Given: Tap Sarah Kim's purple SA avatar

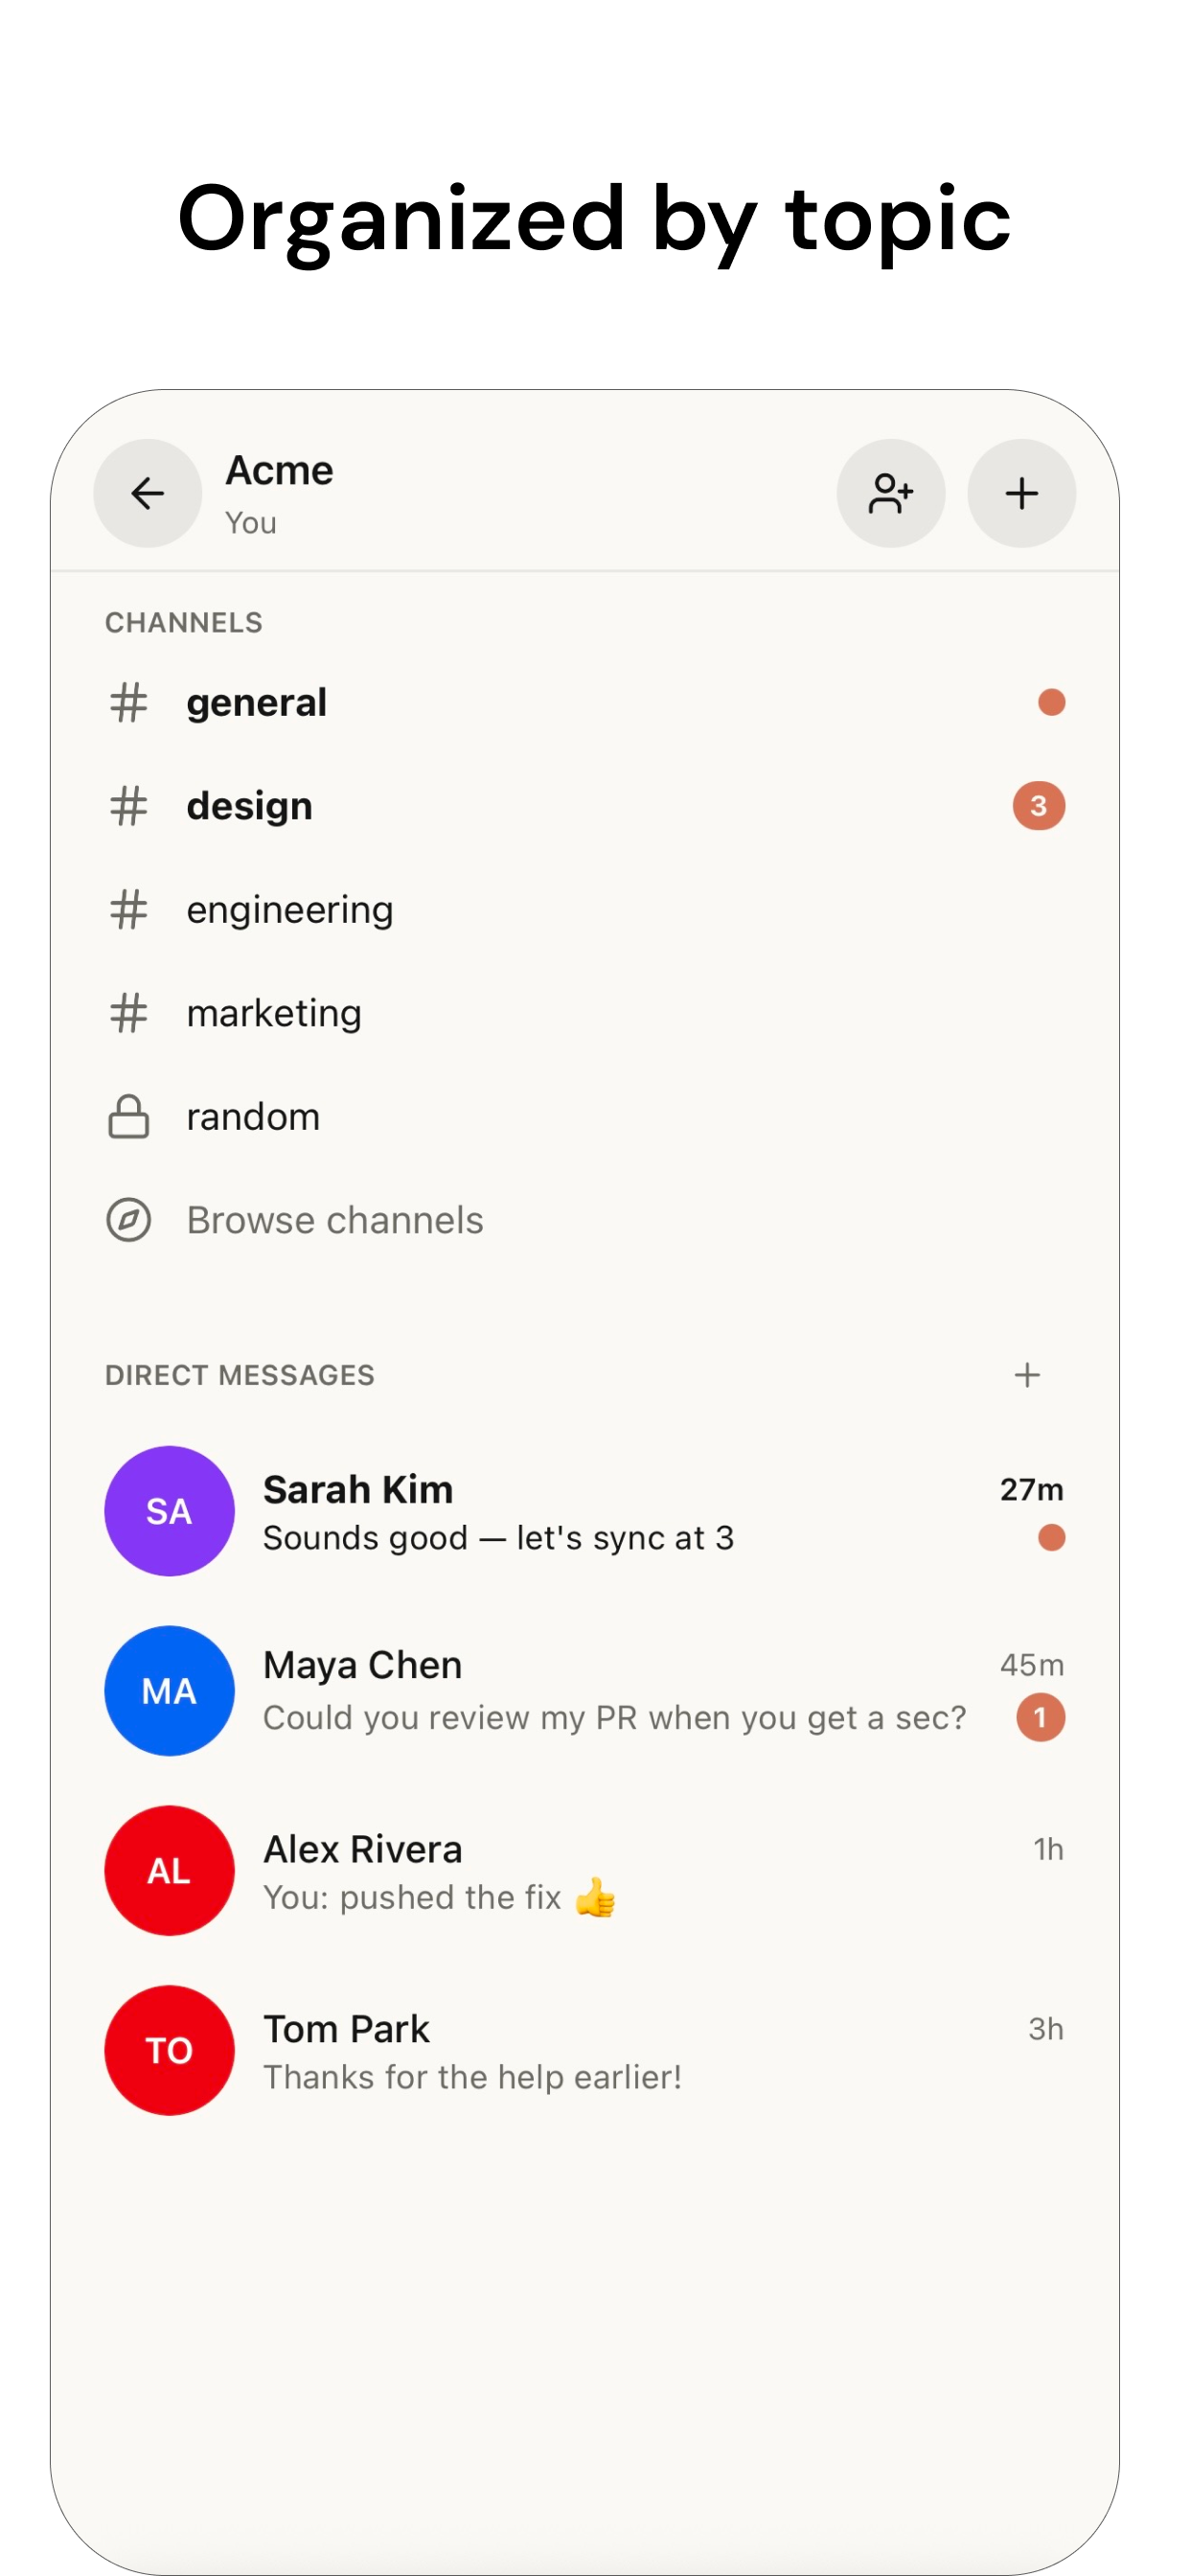Looking at the screenshot, I should click(169, 1511).
